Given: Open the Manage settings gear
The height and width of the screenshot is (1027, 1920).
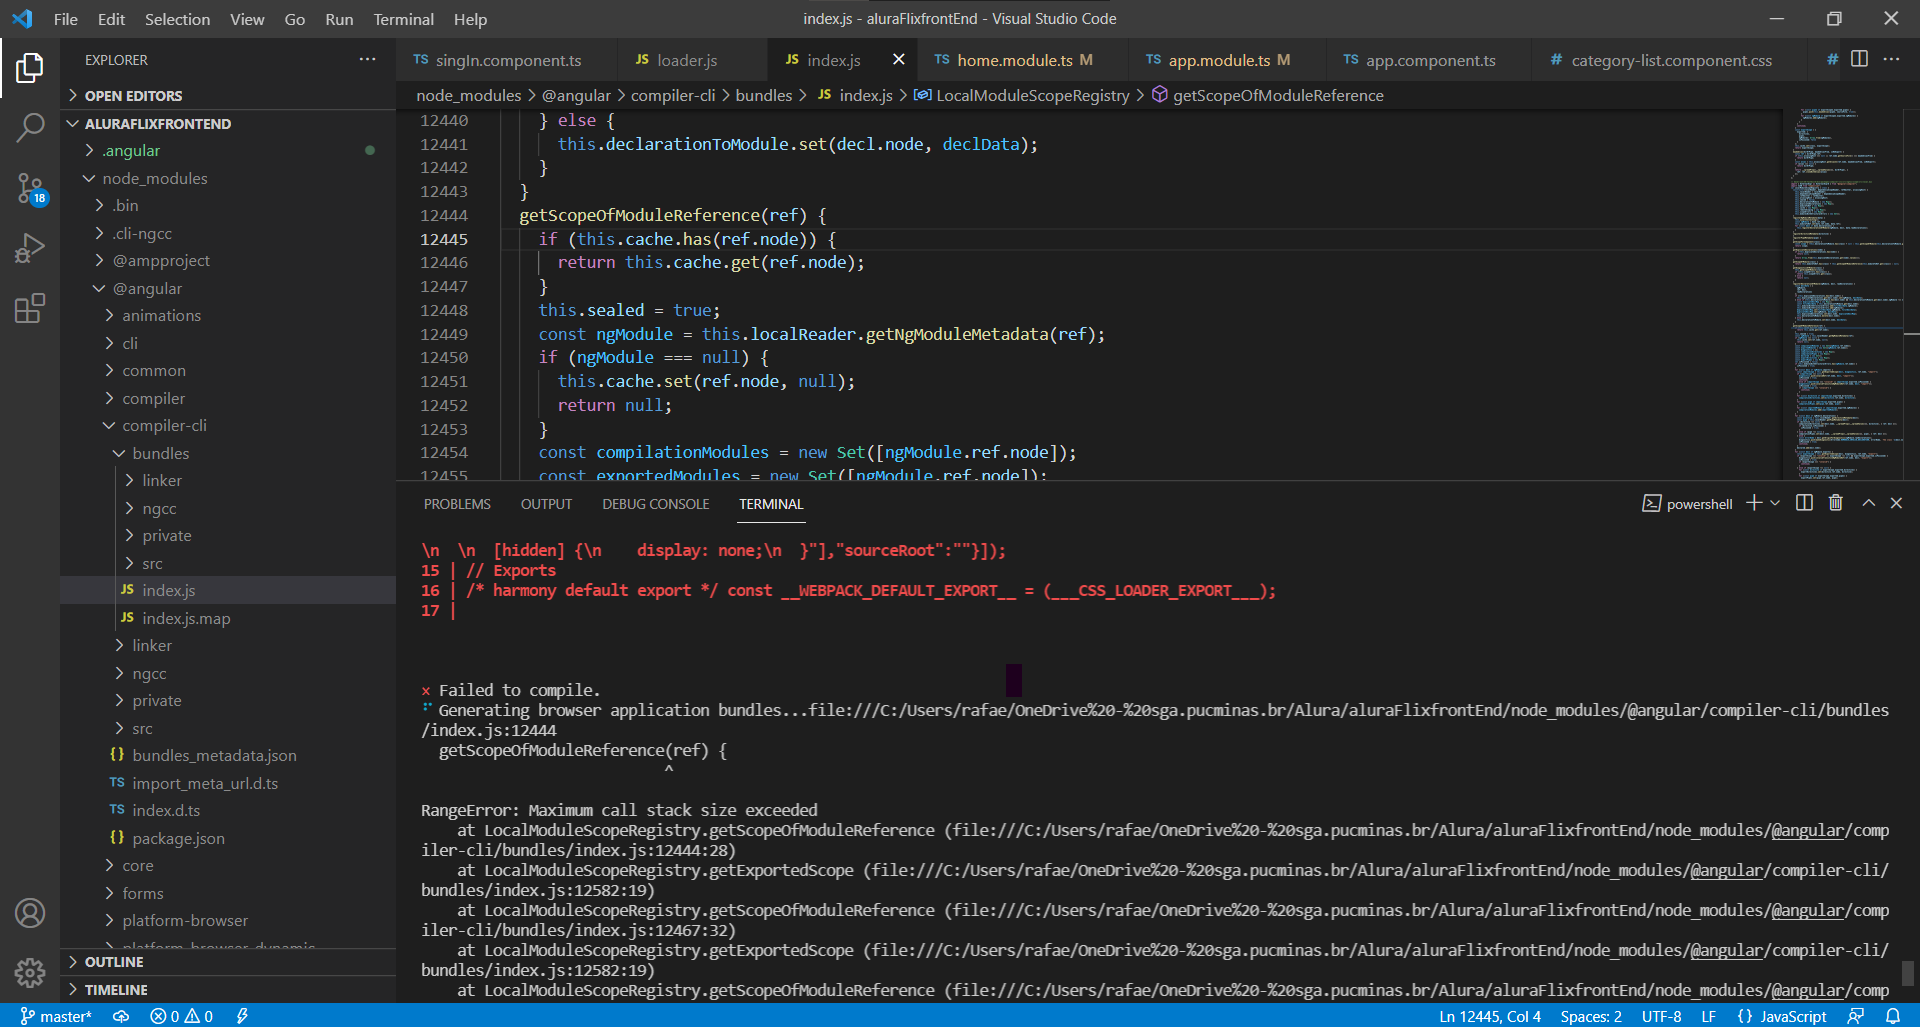Looking at the screenshot, I should pos(30,973).
